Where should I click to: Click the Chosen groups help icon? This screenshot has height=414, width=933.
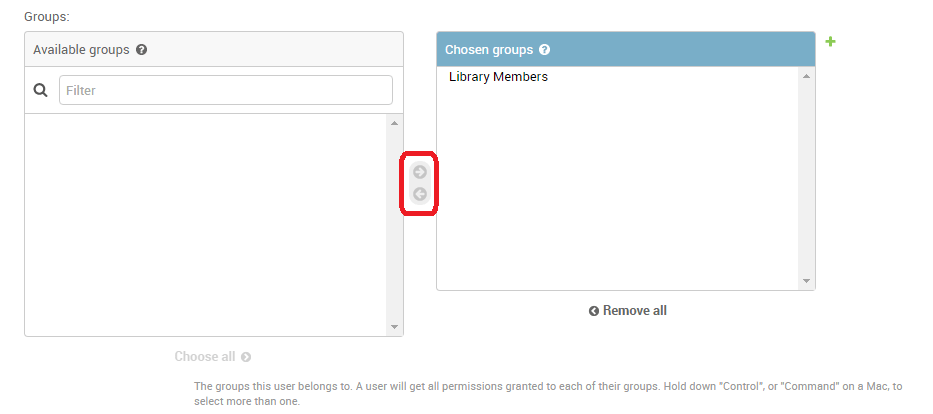pos(545,49)
